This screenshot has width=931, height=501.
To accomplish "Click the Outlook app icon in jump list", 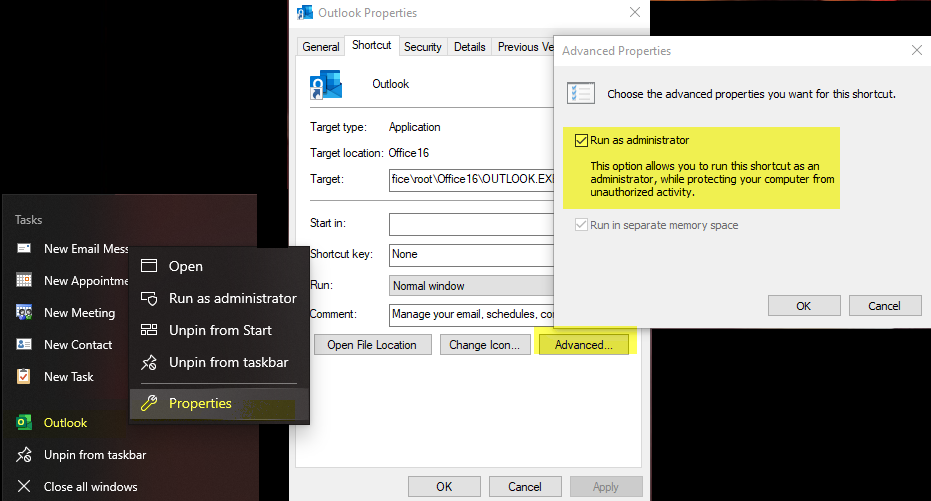I will pyautogui.click(x=24, y=422).
